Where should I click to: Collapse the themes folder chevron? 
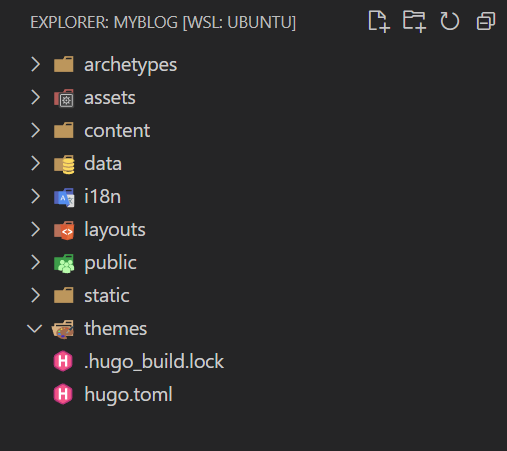pos(35,329)
